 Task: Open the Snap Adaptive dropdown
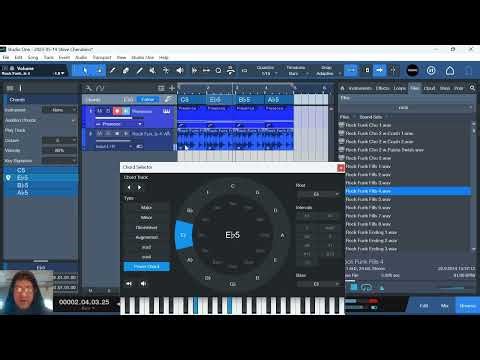[x=327, y=73]
